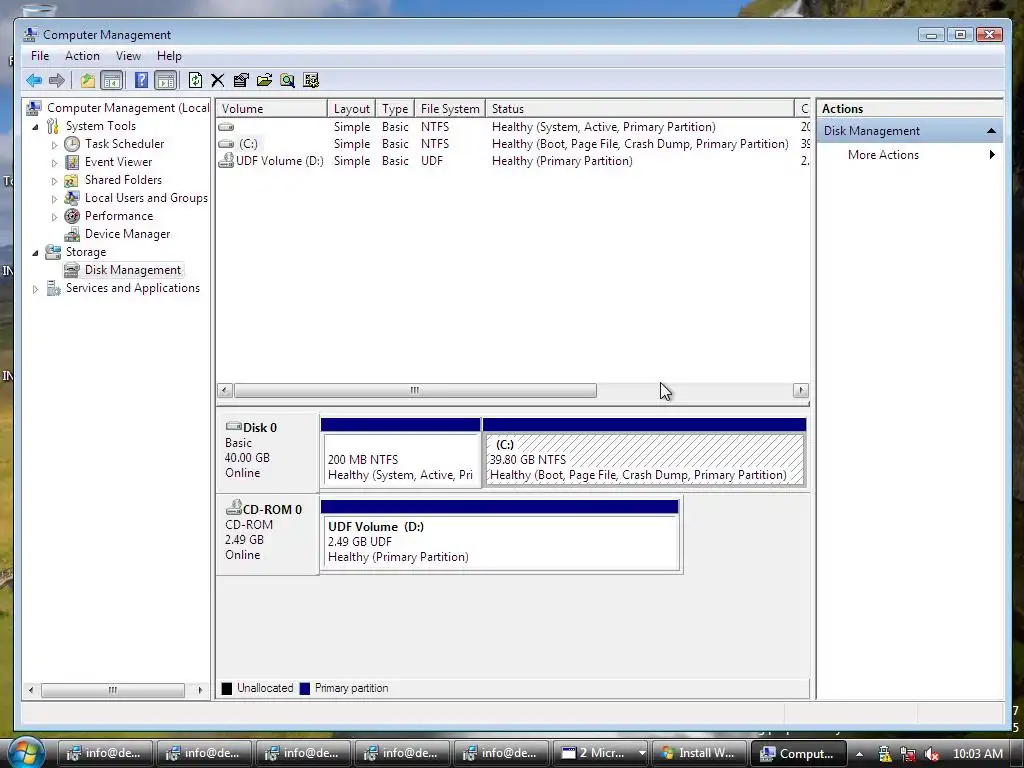Toggle Show/Hide Action Pane button
1024x768 pixels.
pyautogui.click(x=166, y=80)
